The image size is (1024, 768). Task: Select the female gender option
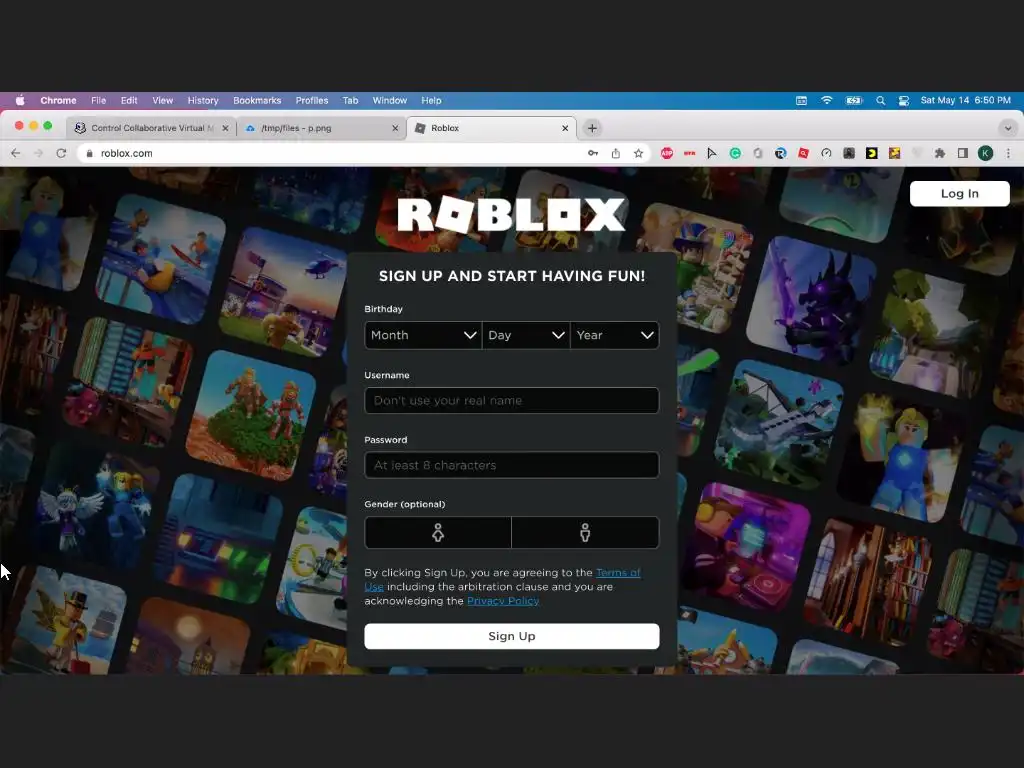[x=438, y=532]
